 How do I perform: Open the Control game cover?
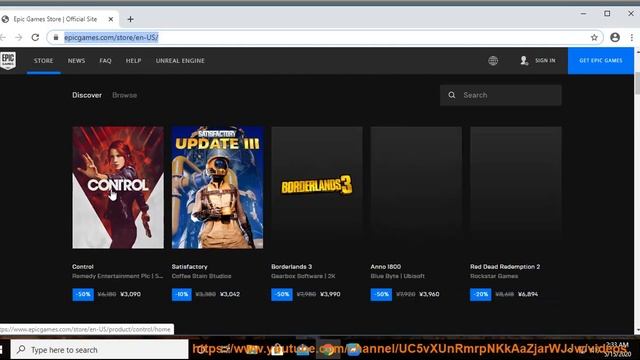pyautogui.click(x=118, y=187)
